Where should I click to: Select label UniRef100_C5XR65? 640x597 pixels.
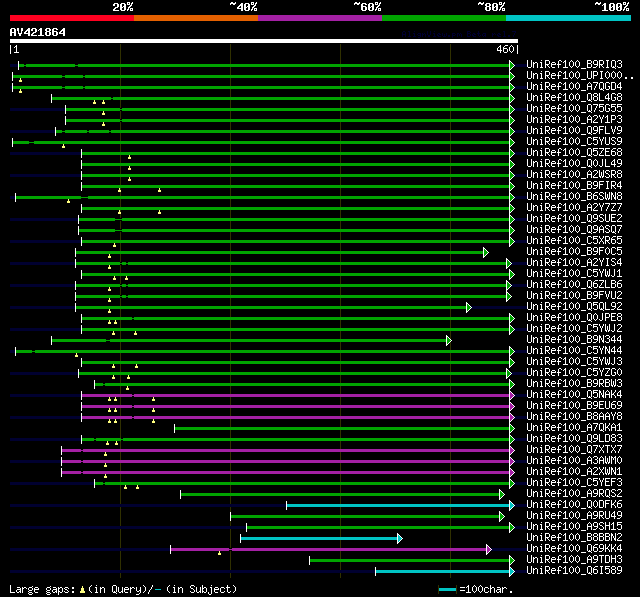click(x=574, y=240)
